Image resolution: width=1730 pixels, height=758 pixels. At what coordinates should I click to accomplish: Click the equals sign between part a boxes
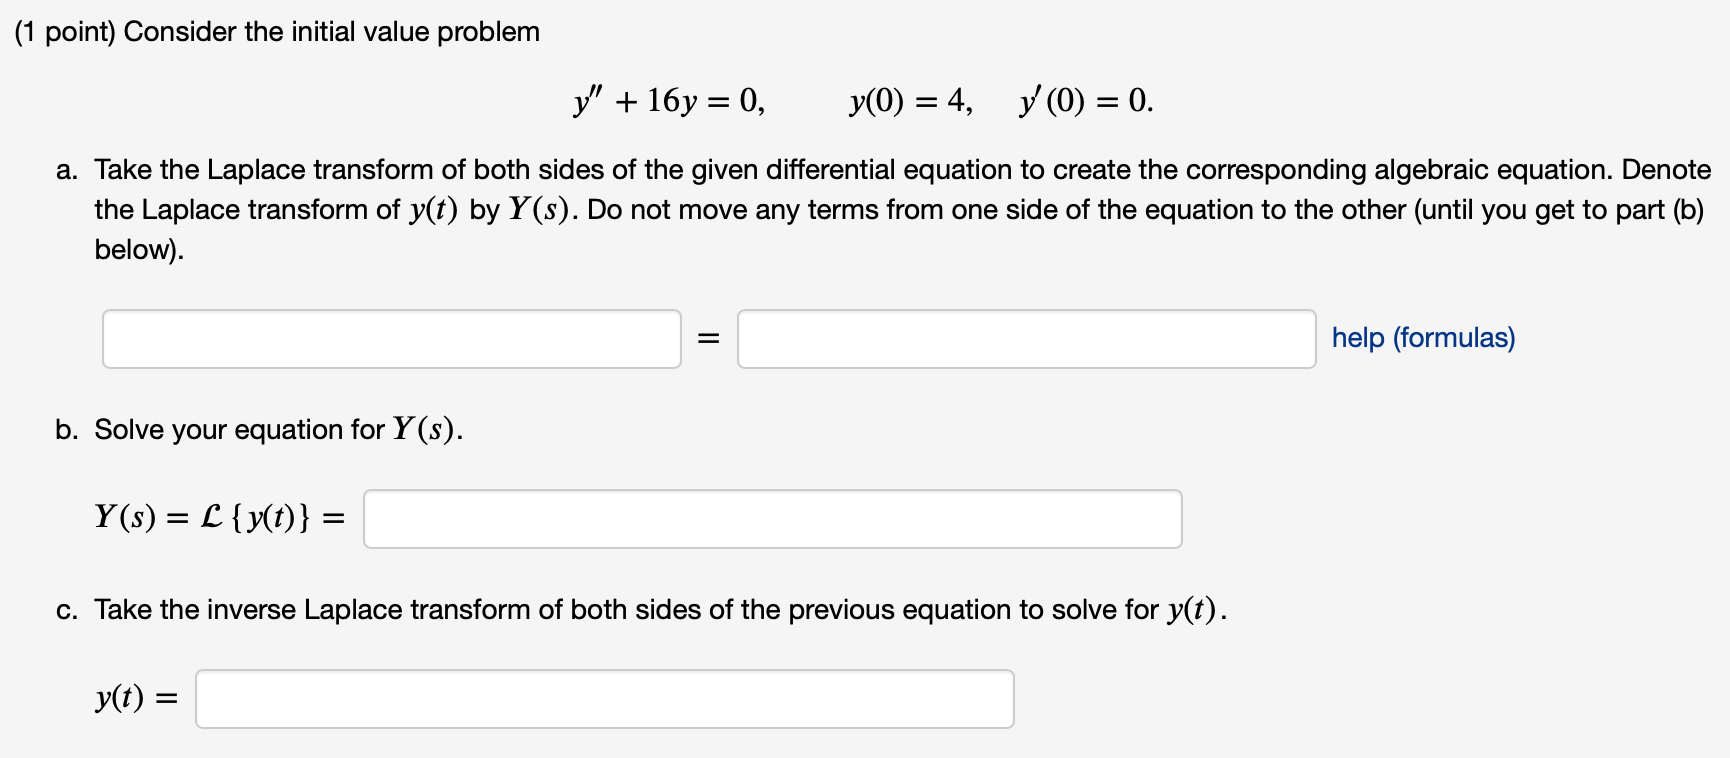(708, 339)
